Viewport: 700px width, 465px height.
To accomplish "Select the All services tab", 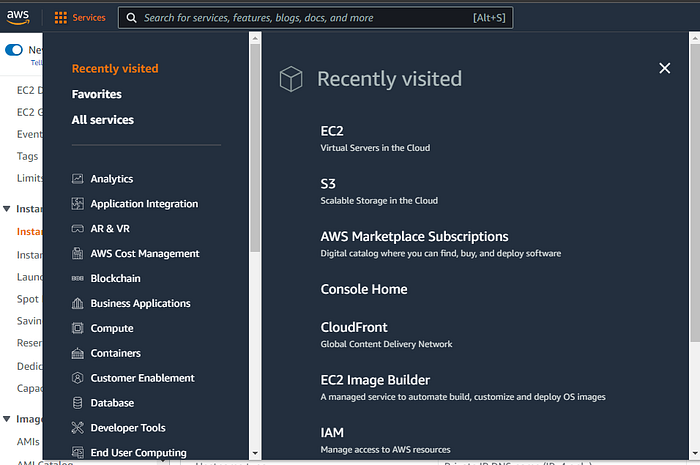I will pyautogui.click(x=103, y=120).
